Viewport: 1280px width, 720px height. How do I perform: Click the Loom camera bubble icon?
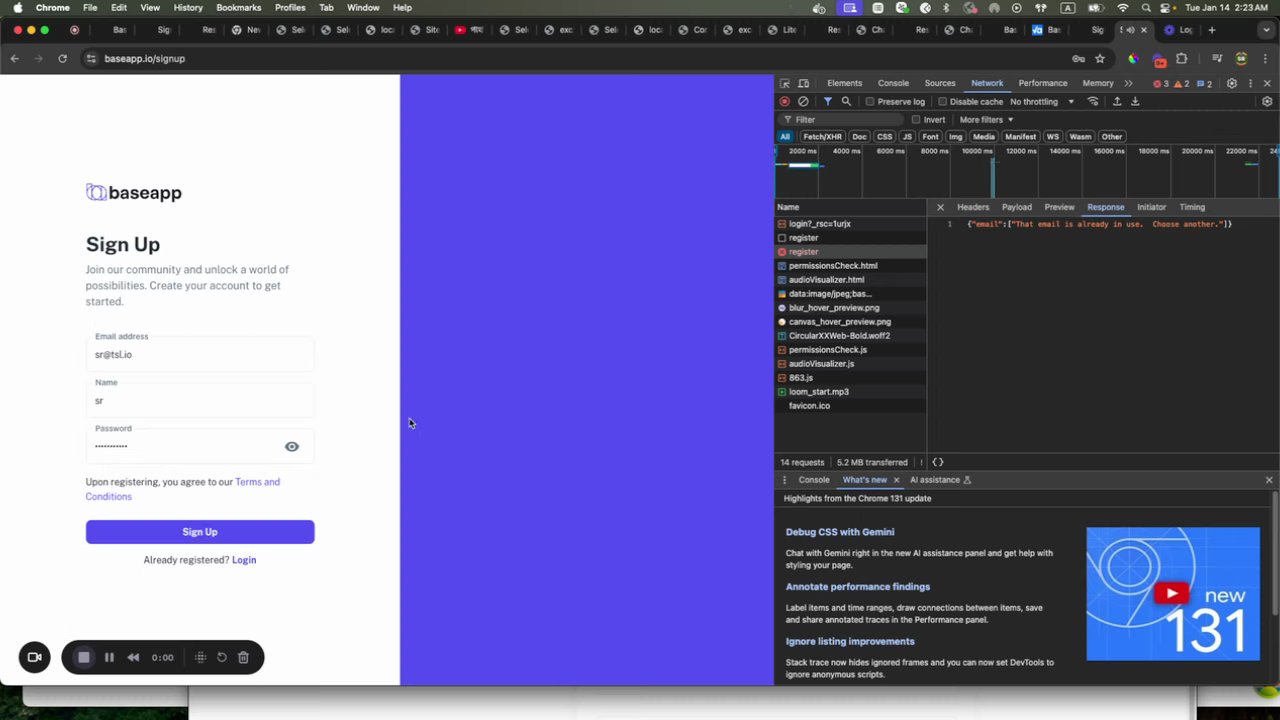coord(34,657)
